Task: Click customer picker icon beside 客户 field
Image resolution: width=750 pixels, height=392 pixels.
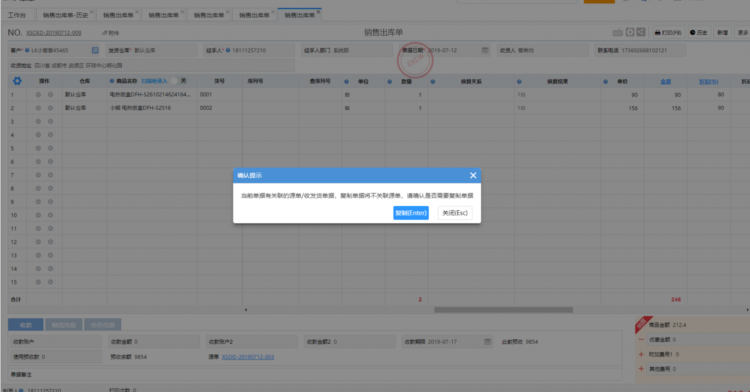Action: coord(95,50)
